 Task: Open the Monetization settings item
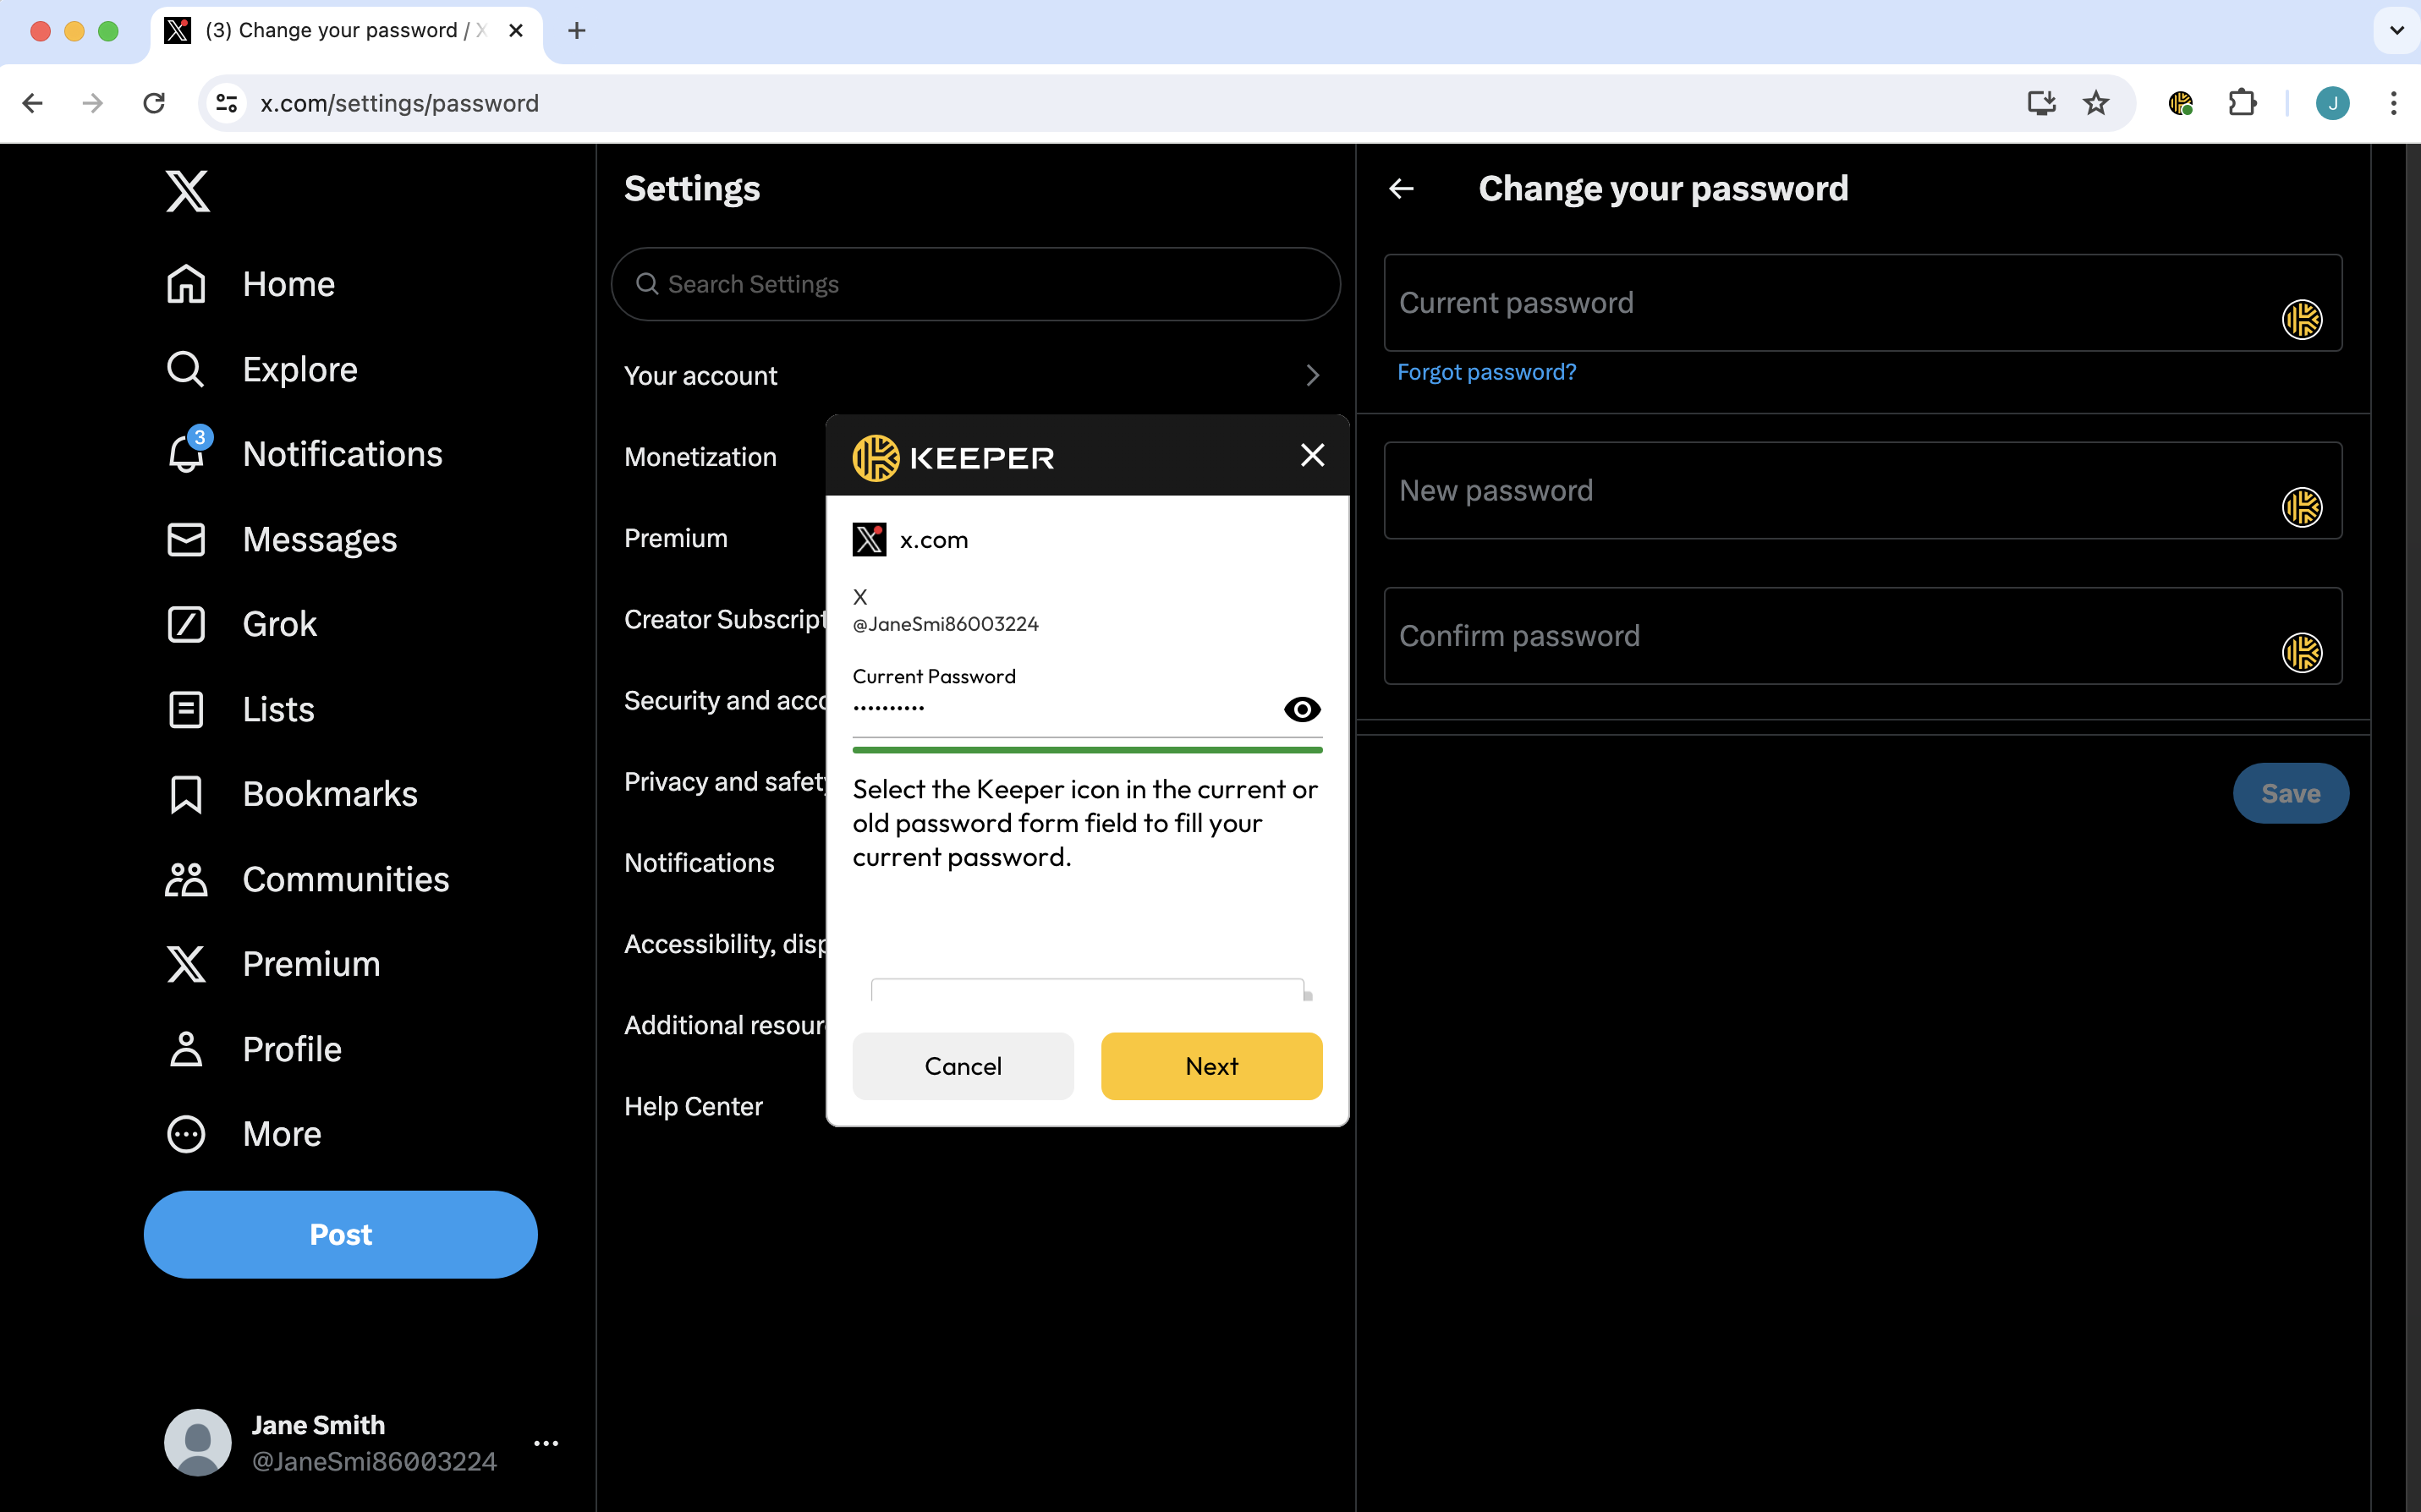coord(700,457)
